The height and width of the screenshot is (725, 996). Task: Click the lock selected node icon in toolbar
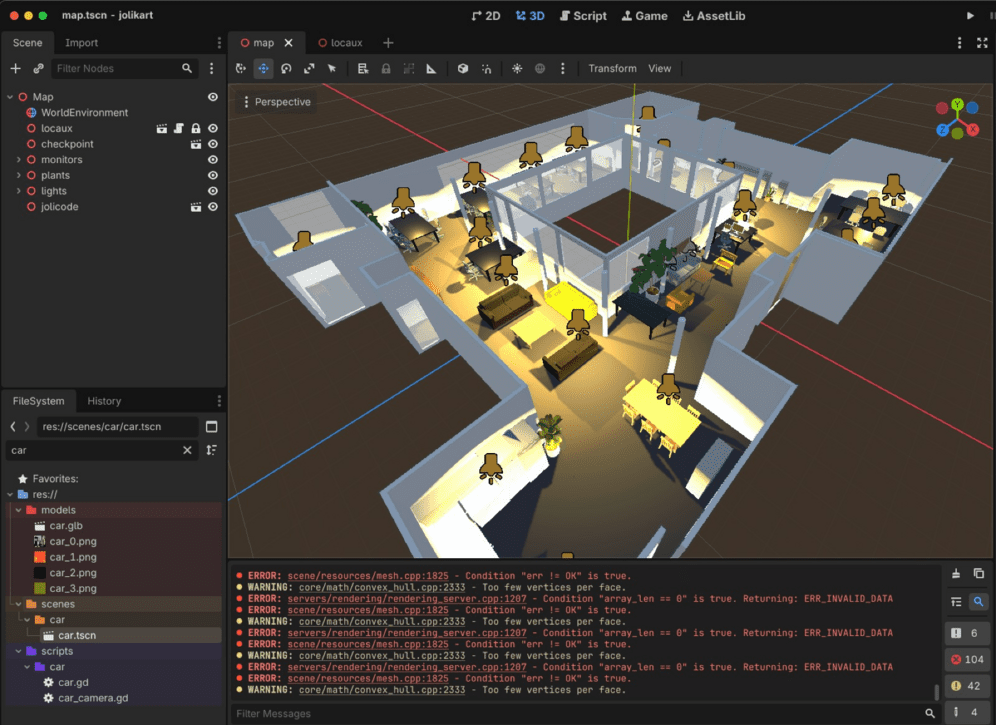coord(386,69)
